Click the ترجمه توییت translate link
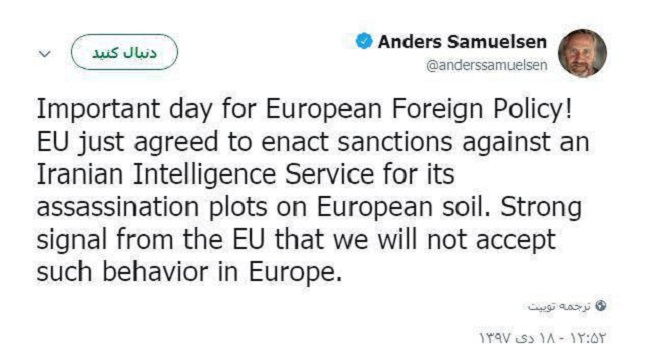 point(559,306)
